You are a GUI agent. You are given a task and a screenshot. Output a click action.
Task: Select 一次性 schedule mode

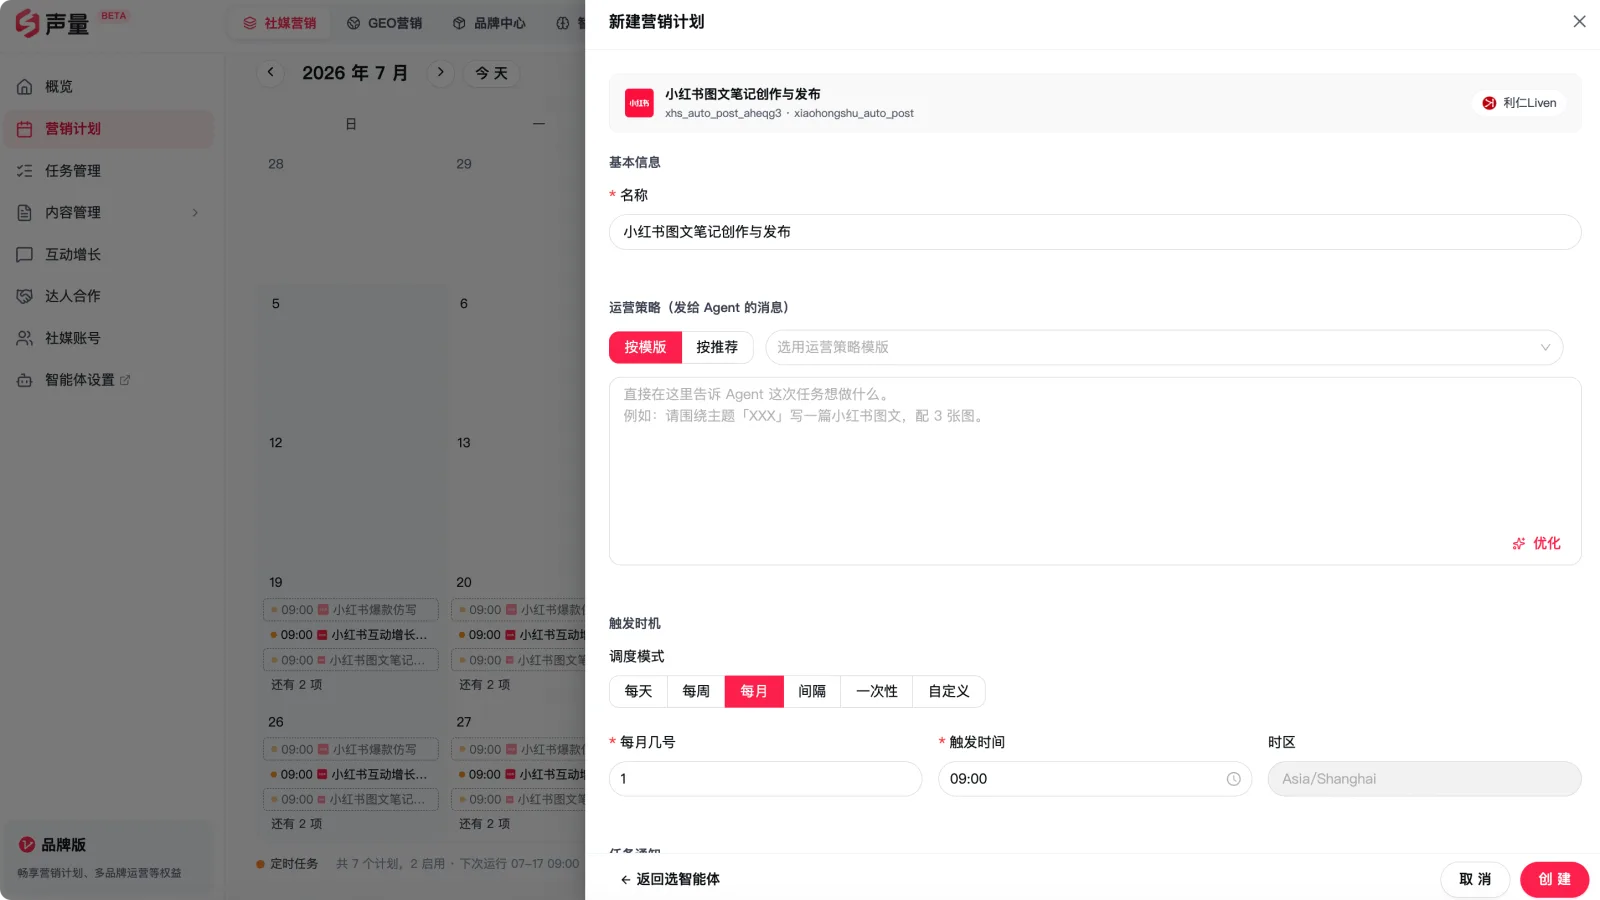(x=877, y=692)
